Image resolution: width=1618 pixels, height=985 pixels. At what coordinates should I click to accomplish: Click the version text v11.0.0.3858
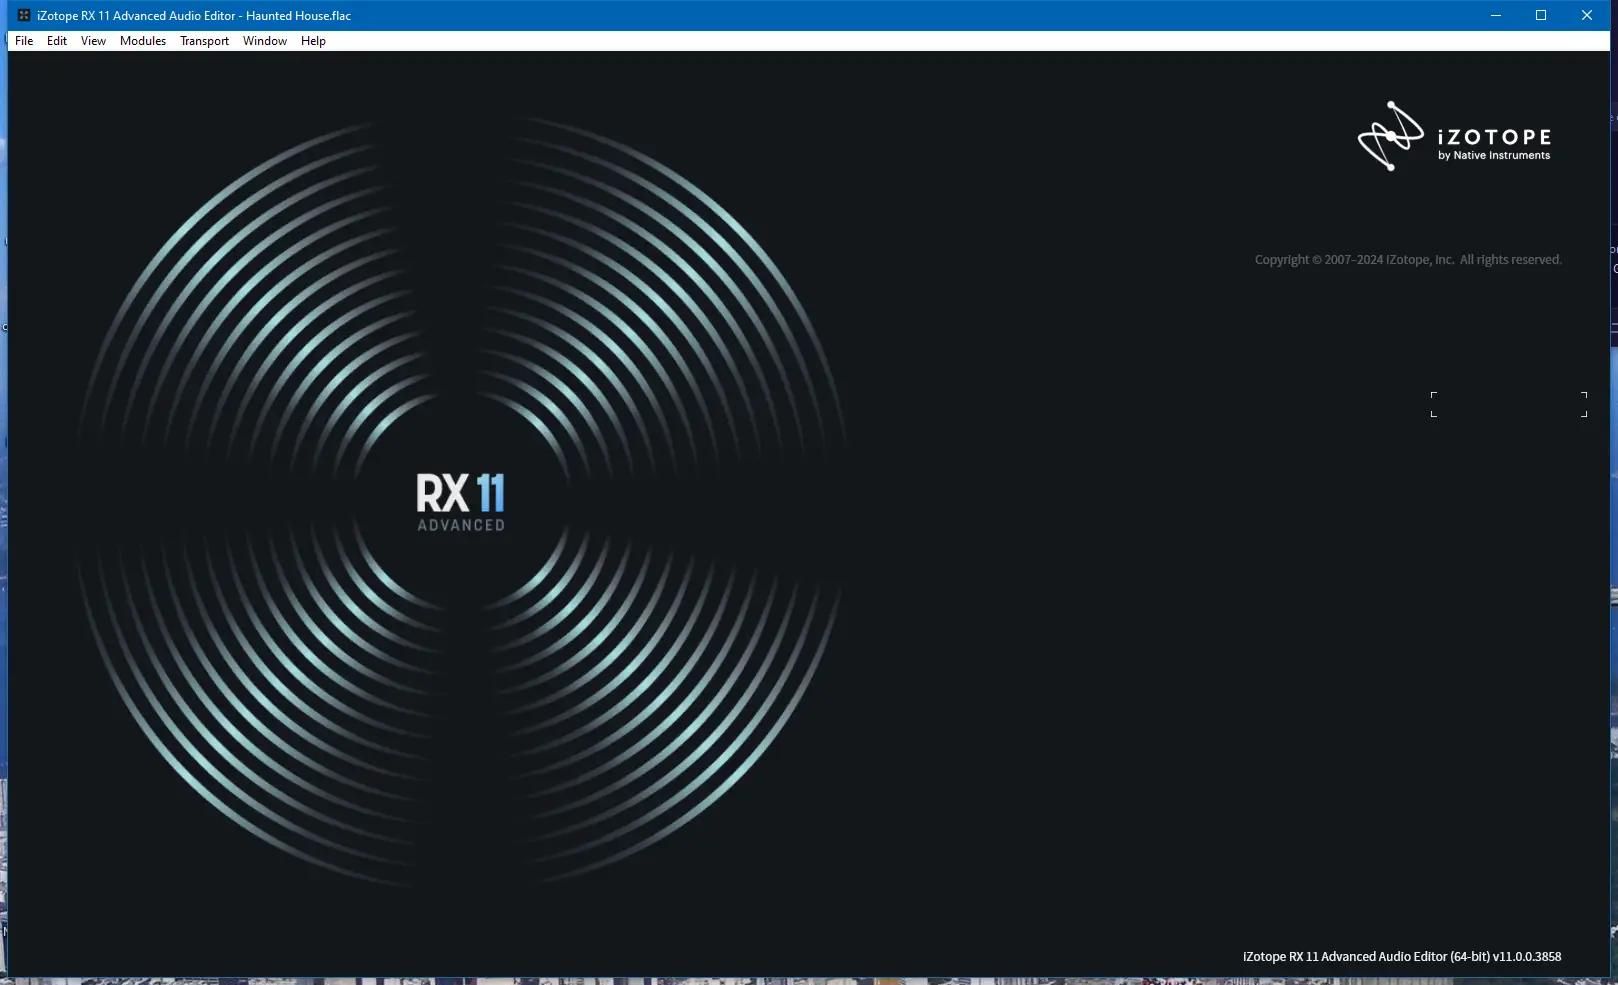point(1527,956)
